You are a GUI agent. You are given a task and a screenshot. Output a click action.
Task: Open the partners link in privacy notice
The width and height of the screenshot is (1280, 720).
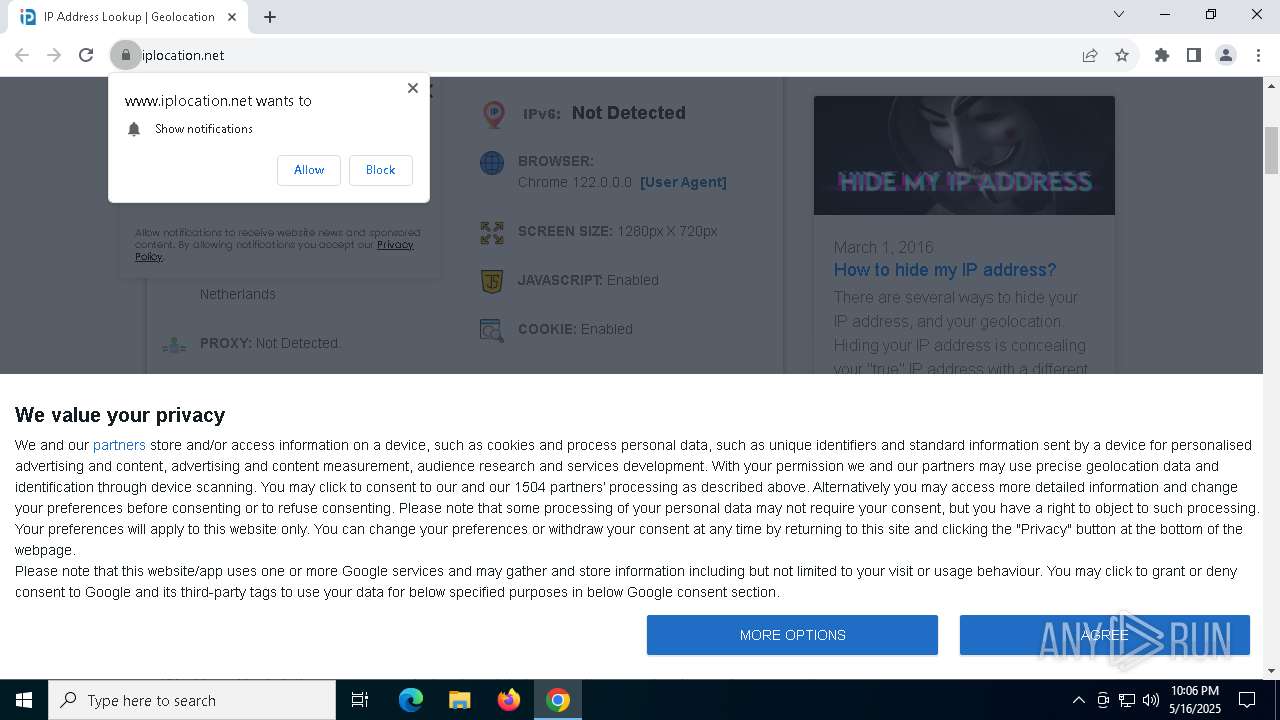tap(119, 445)
